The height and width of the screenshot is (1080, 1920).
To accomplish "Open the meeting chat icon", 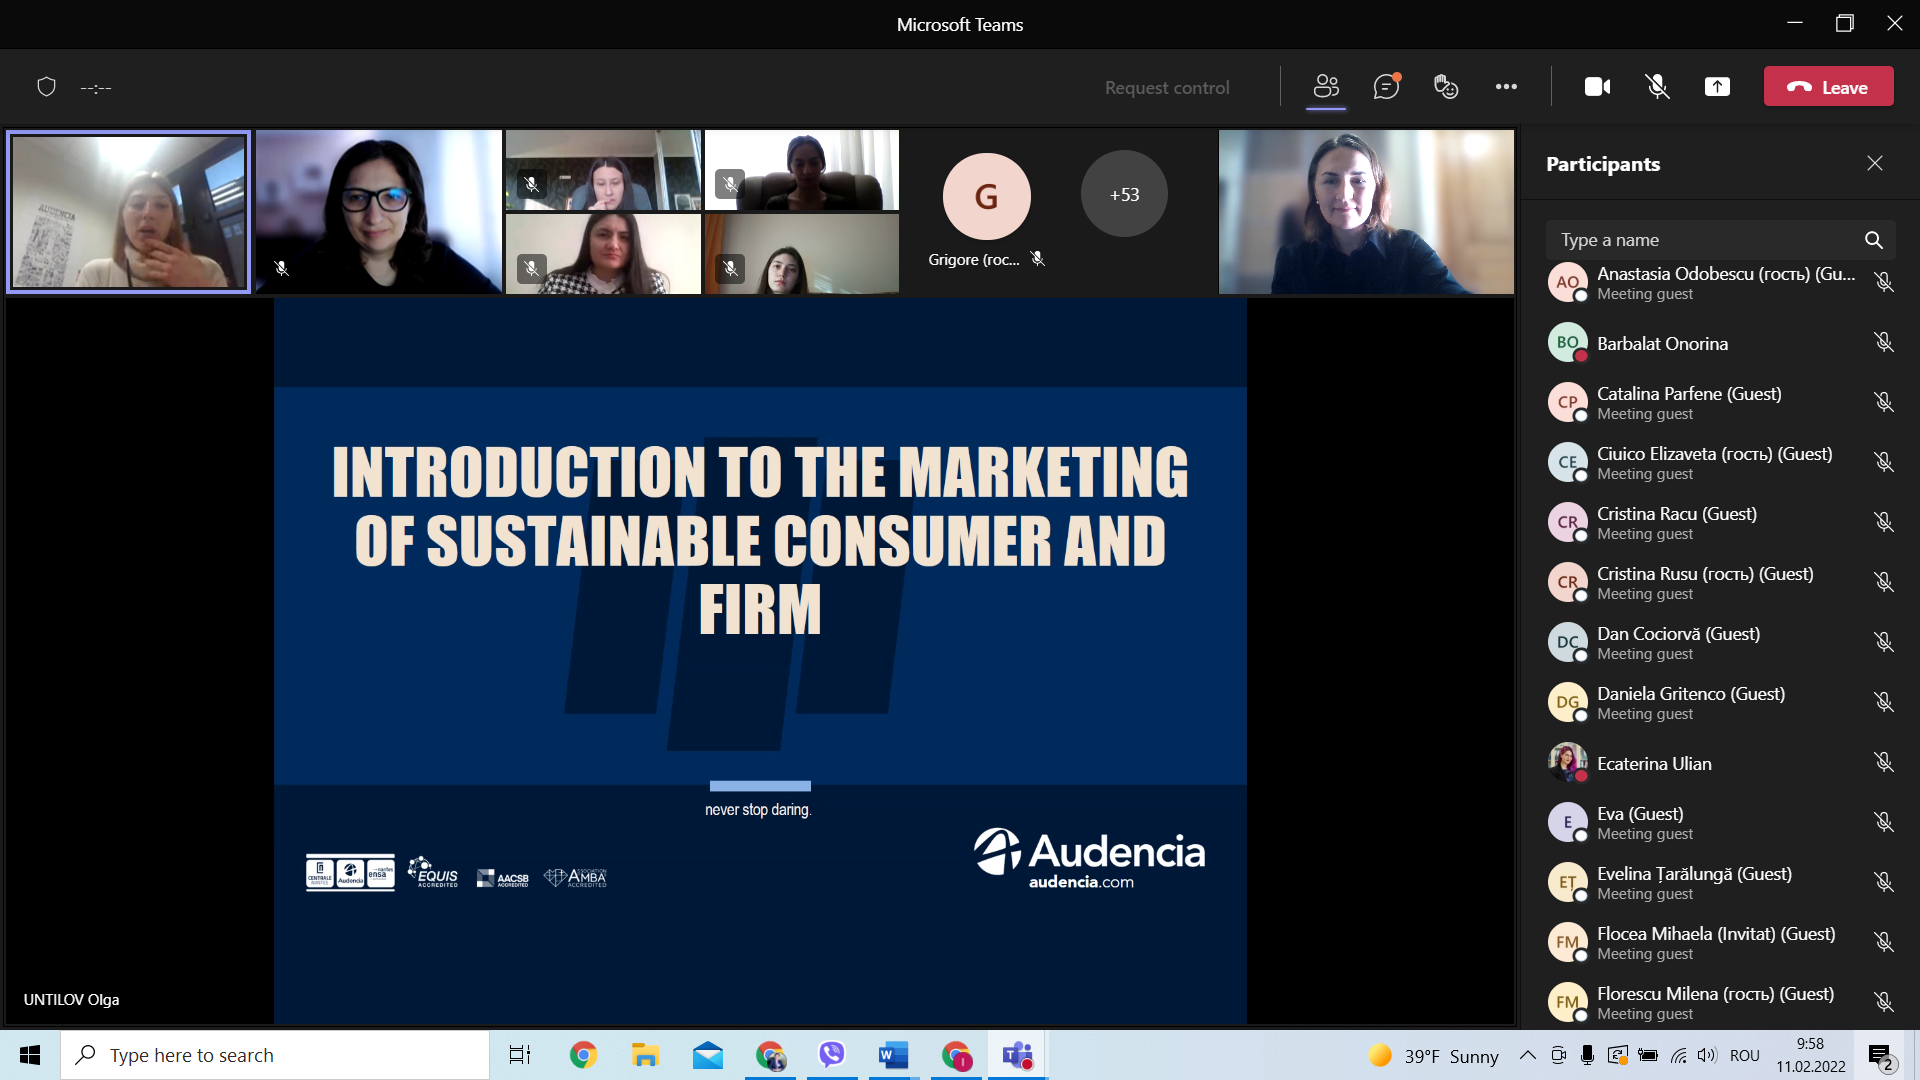I will (1386, 87).
